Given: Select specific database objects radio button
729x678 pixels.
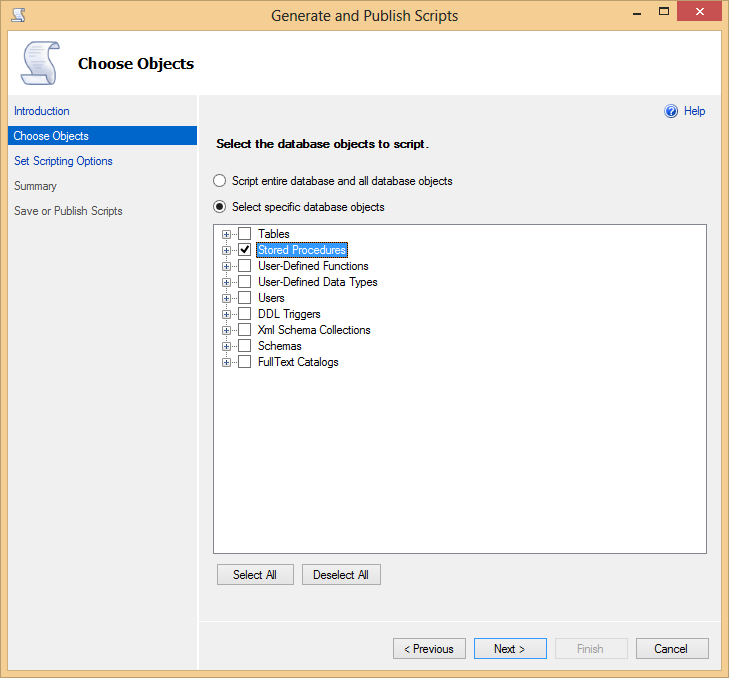Looking at the screenshot, I should pyautogui.click(x=219, y=206).
